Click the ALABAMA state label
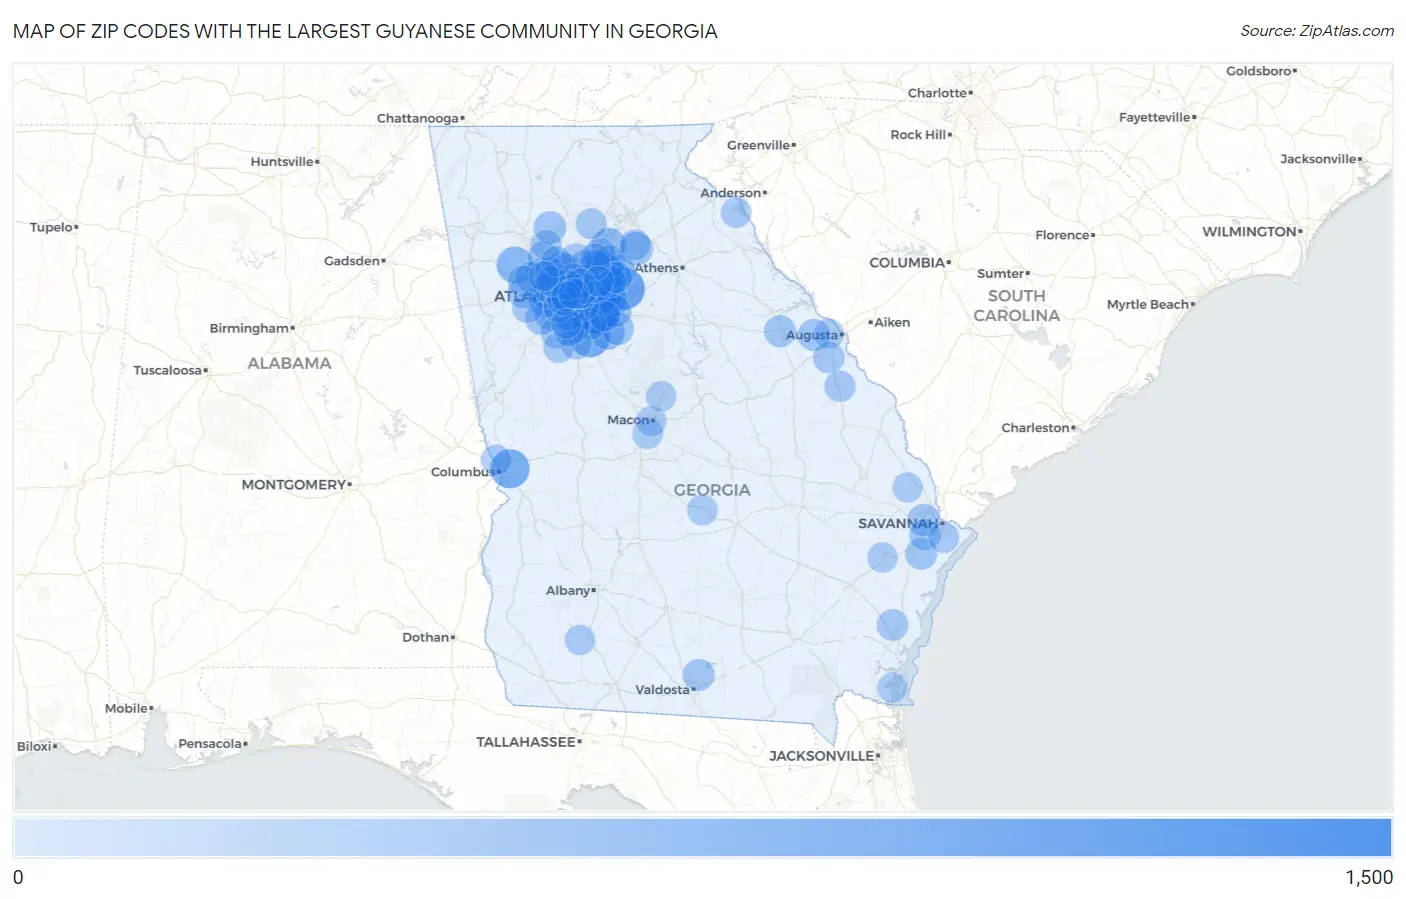 point(289,363)
